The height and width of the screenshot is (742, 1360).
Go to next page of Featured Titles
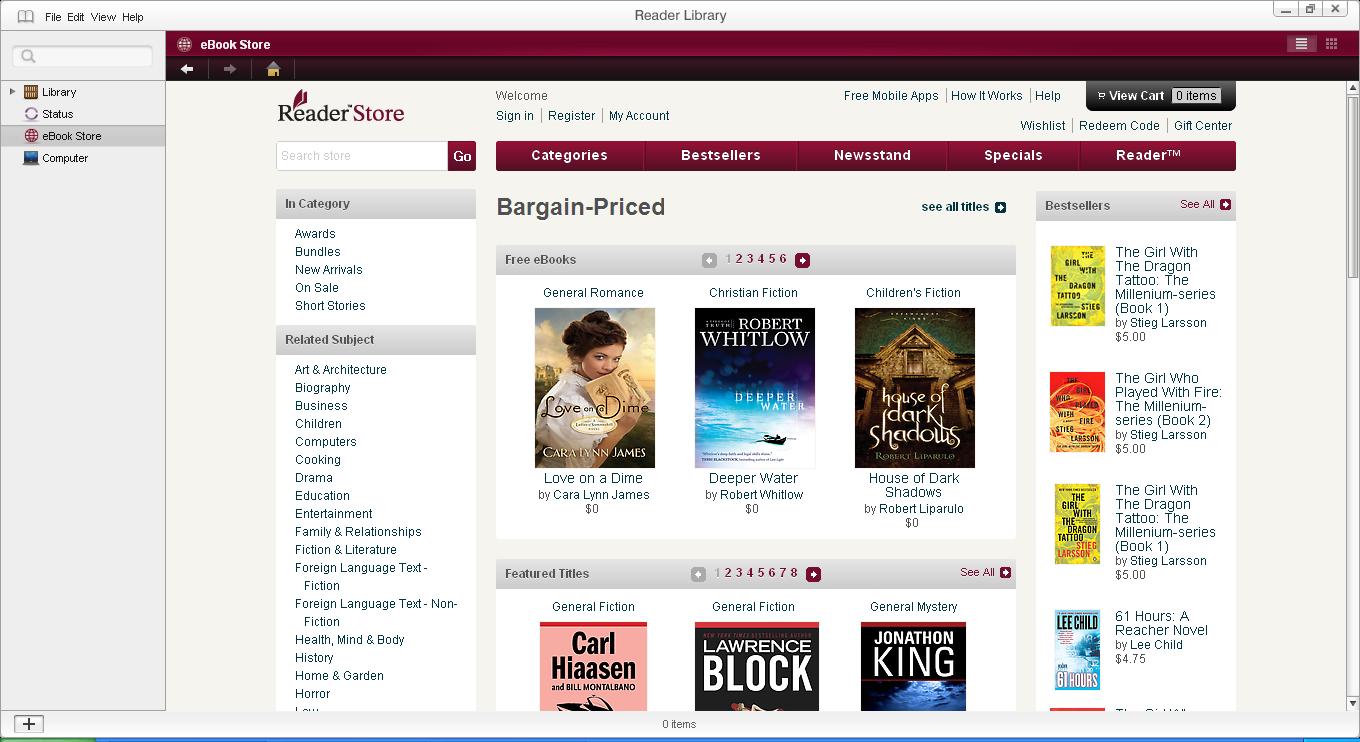tap(813, 574)
